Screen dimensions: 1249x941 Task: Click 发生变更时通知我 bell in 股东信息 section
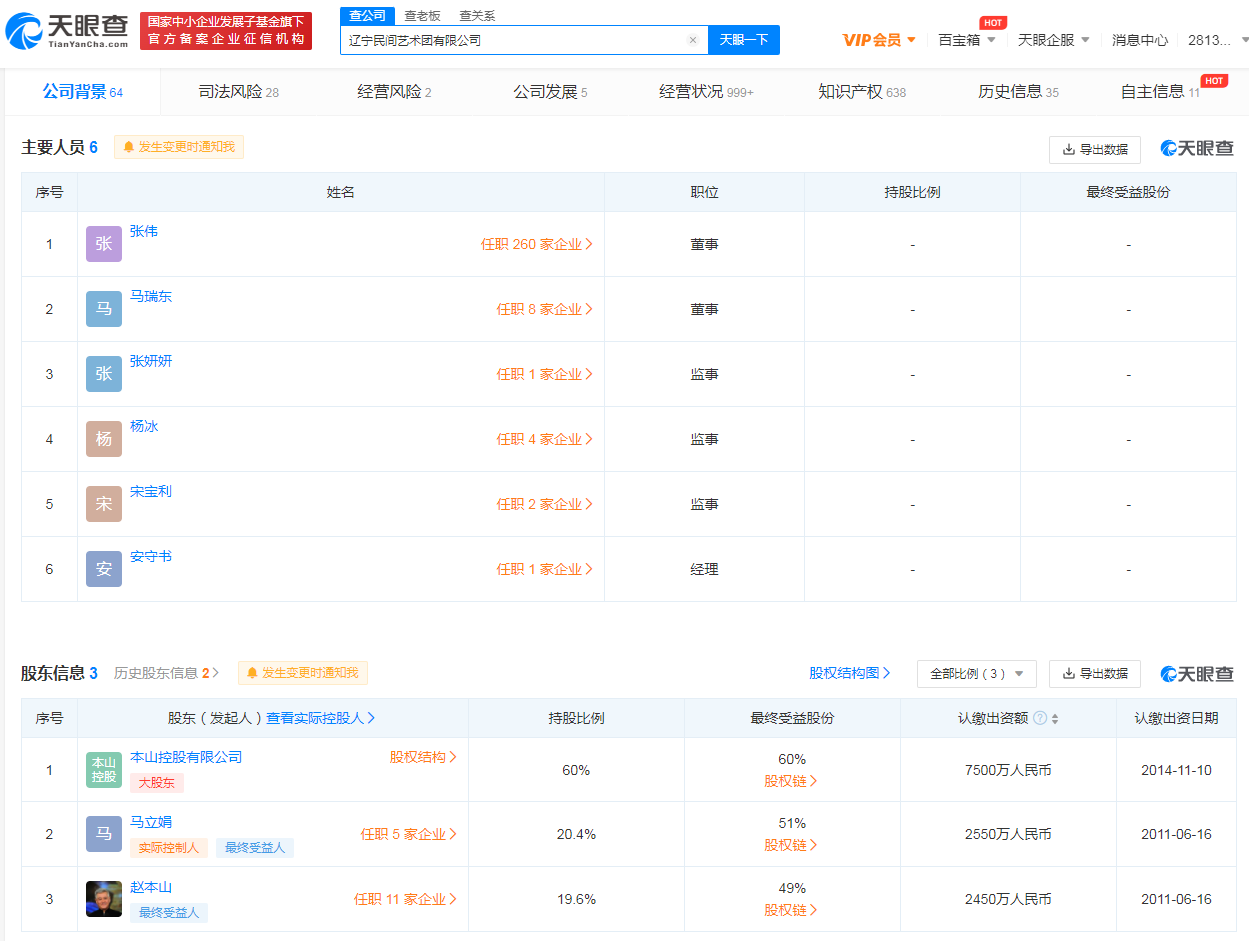pyautogui.click(x=303, y=673)
